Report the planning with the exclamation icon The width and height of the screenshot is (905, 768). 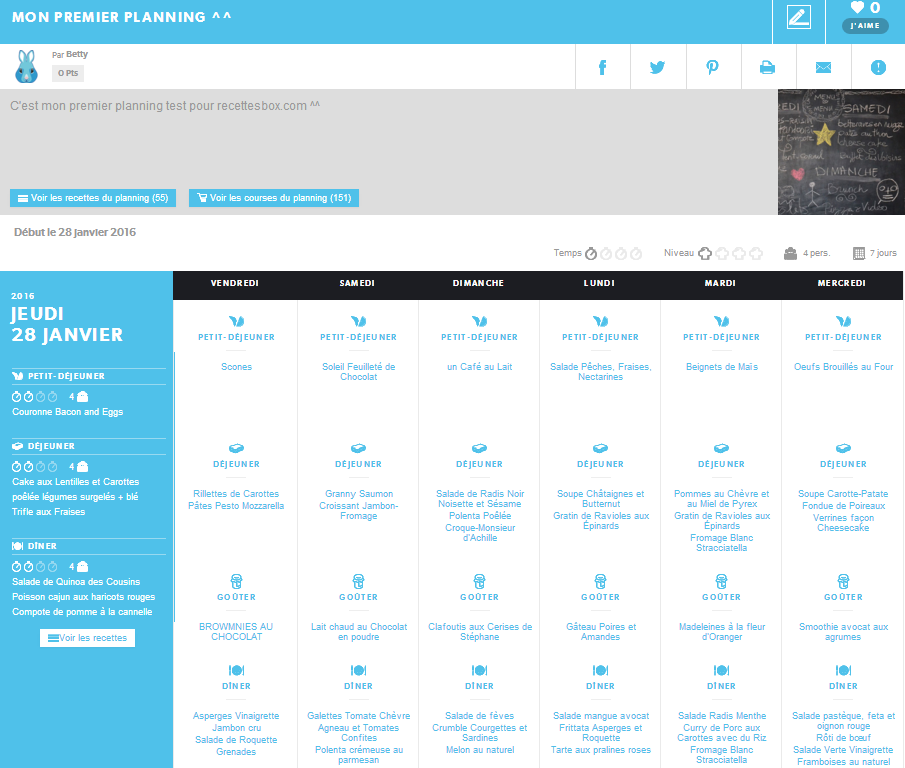[x=878, y=67]
